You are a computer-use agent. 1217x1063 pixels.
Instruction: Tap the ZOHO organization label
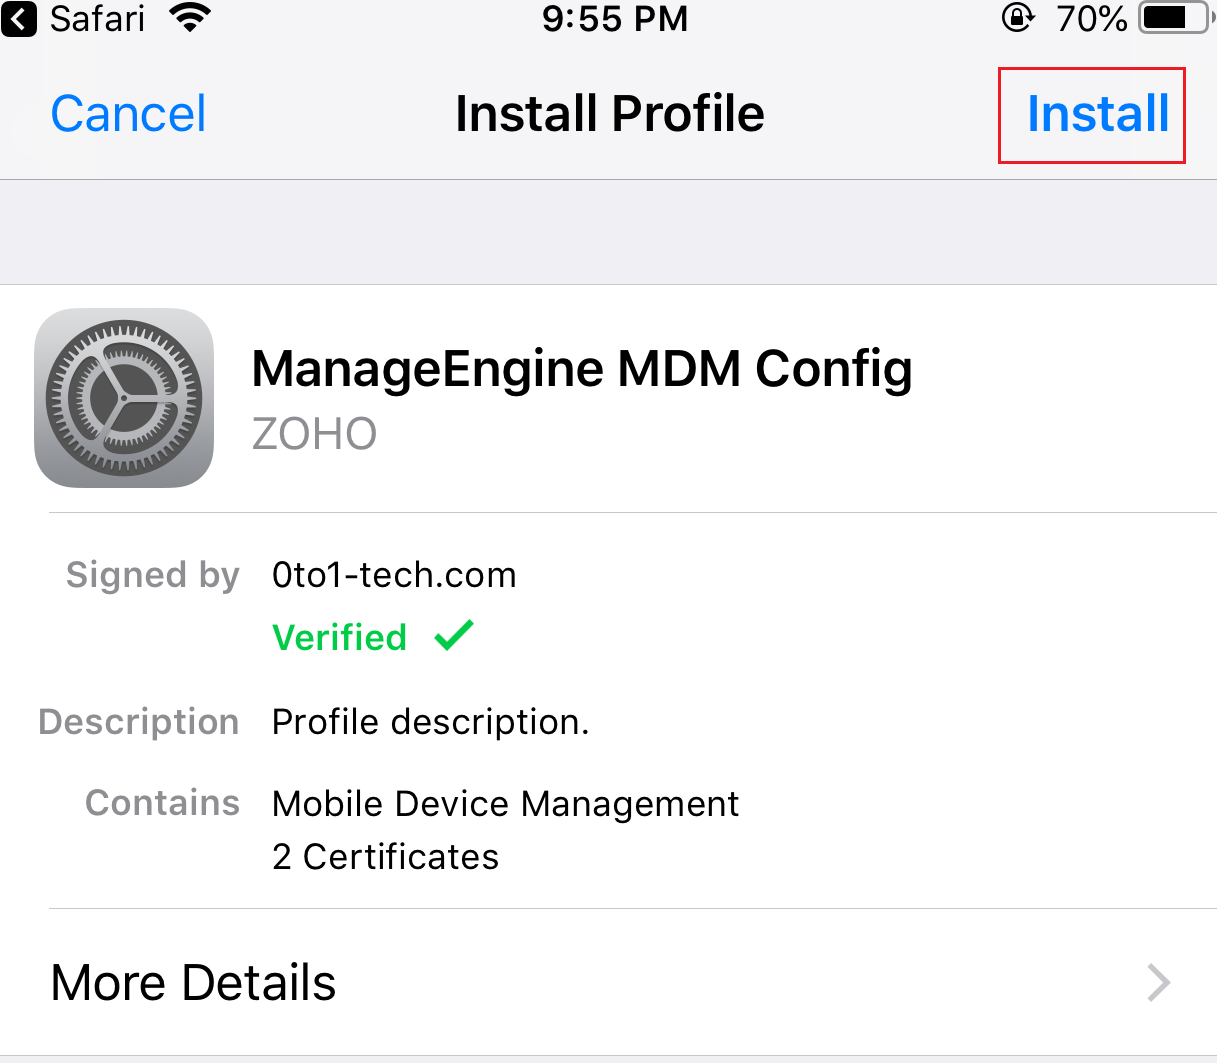coord(314,433)
